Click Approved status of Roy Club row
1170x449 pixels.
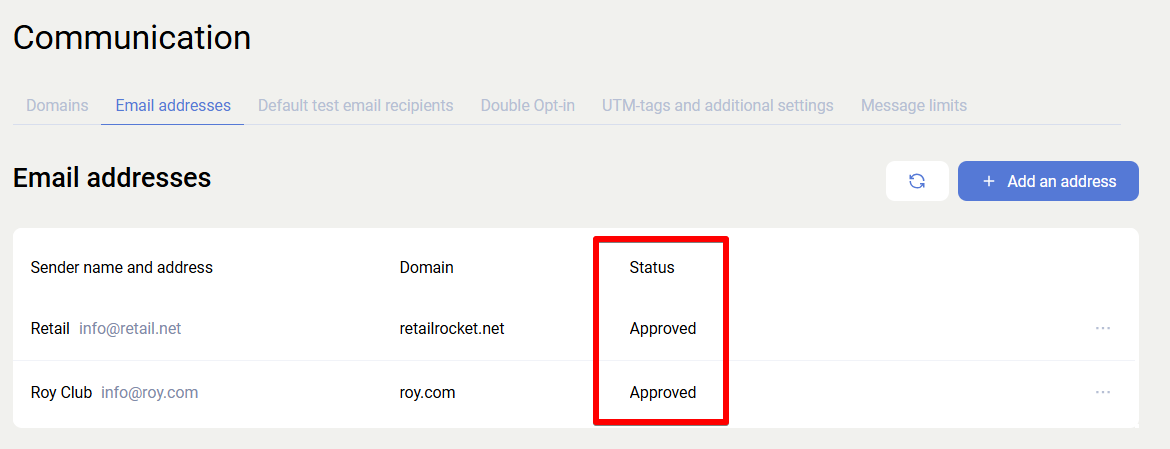[x=663, y=392]
